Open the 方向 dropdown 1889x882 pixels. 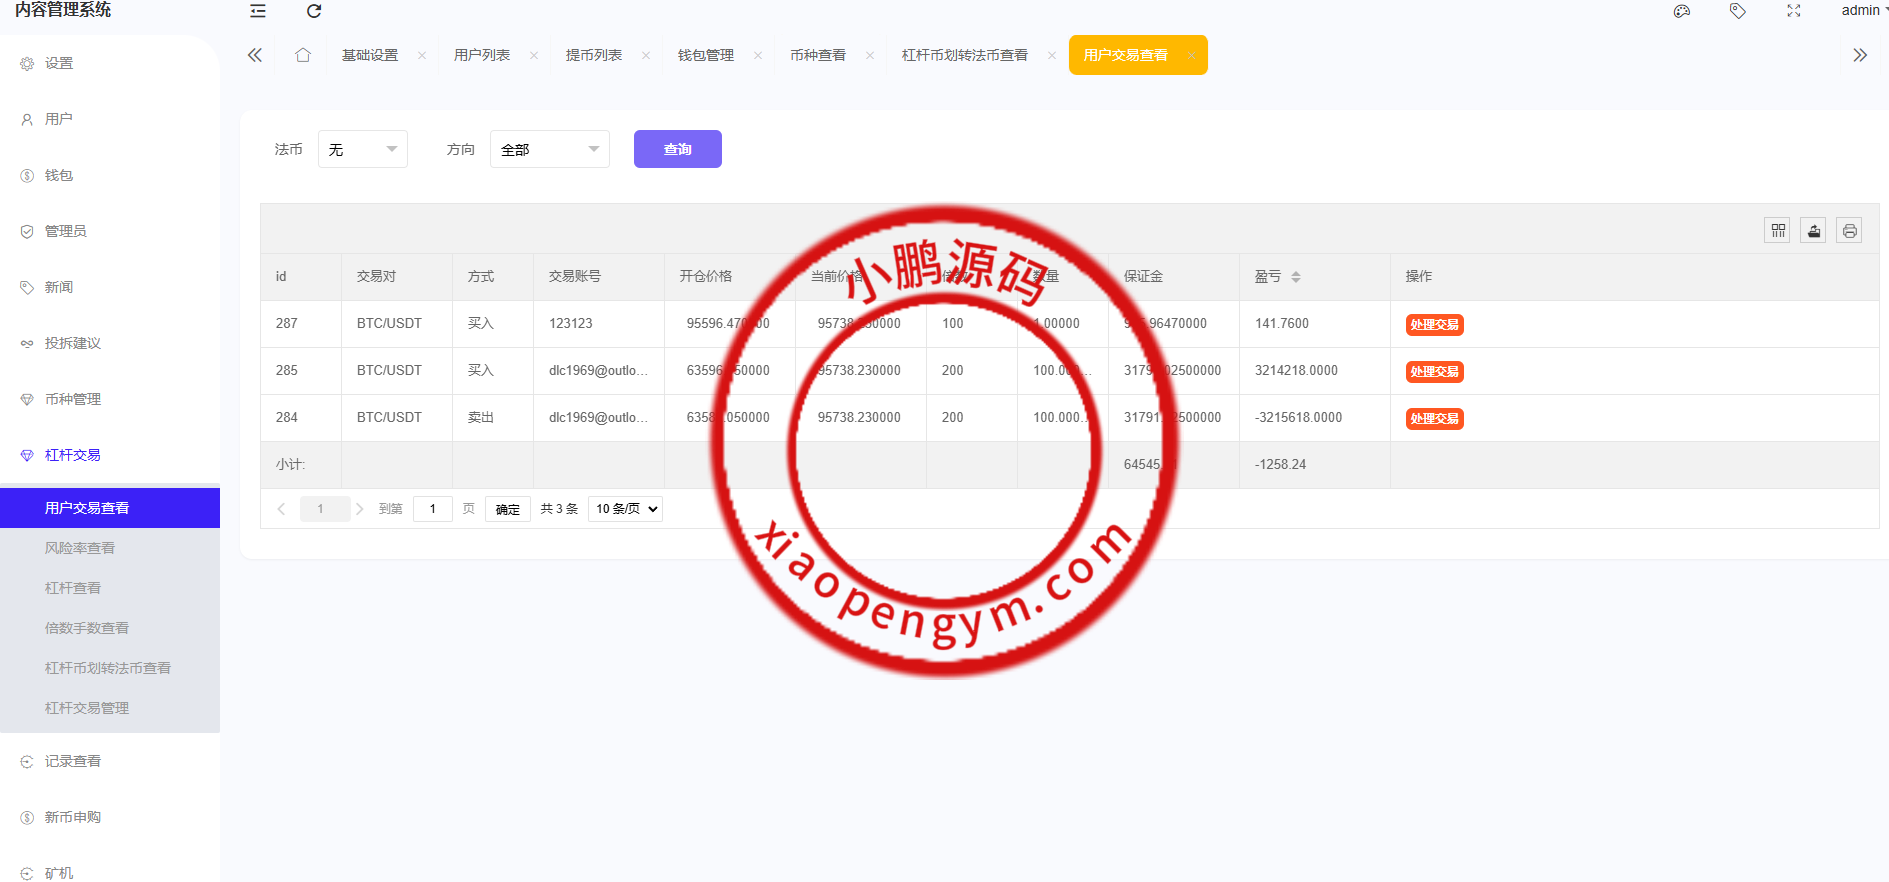pyautogui.click(x=549, y=149)
